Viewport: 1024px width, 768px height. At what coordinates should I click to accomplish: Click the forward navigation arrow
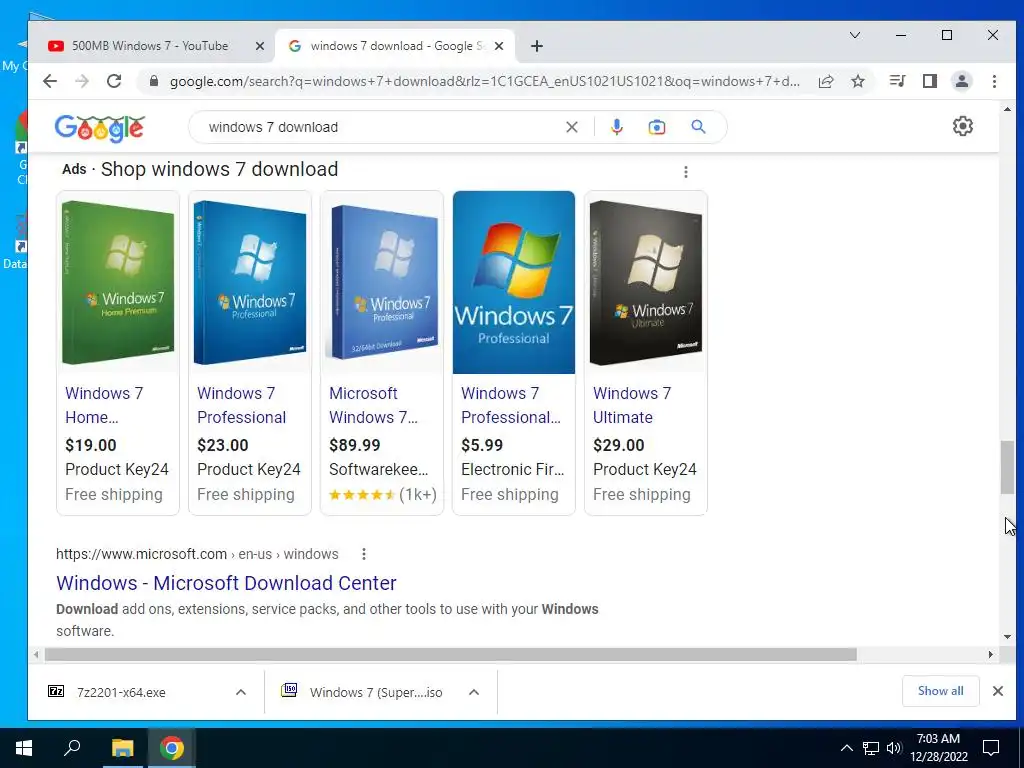[x=82, y=81]
